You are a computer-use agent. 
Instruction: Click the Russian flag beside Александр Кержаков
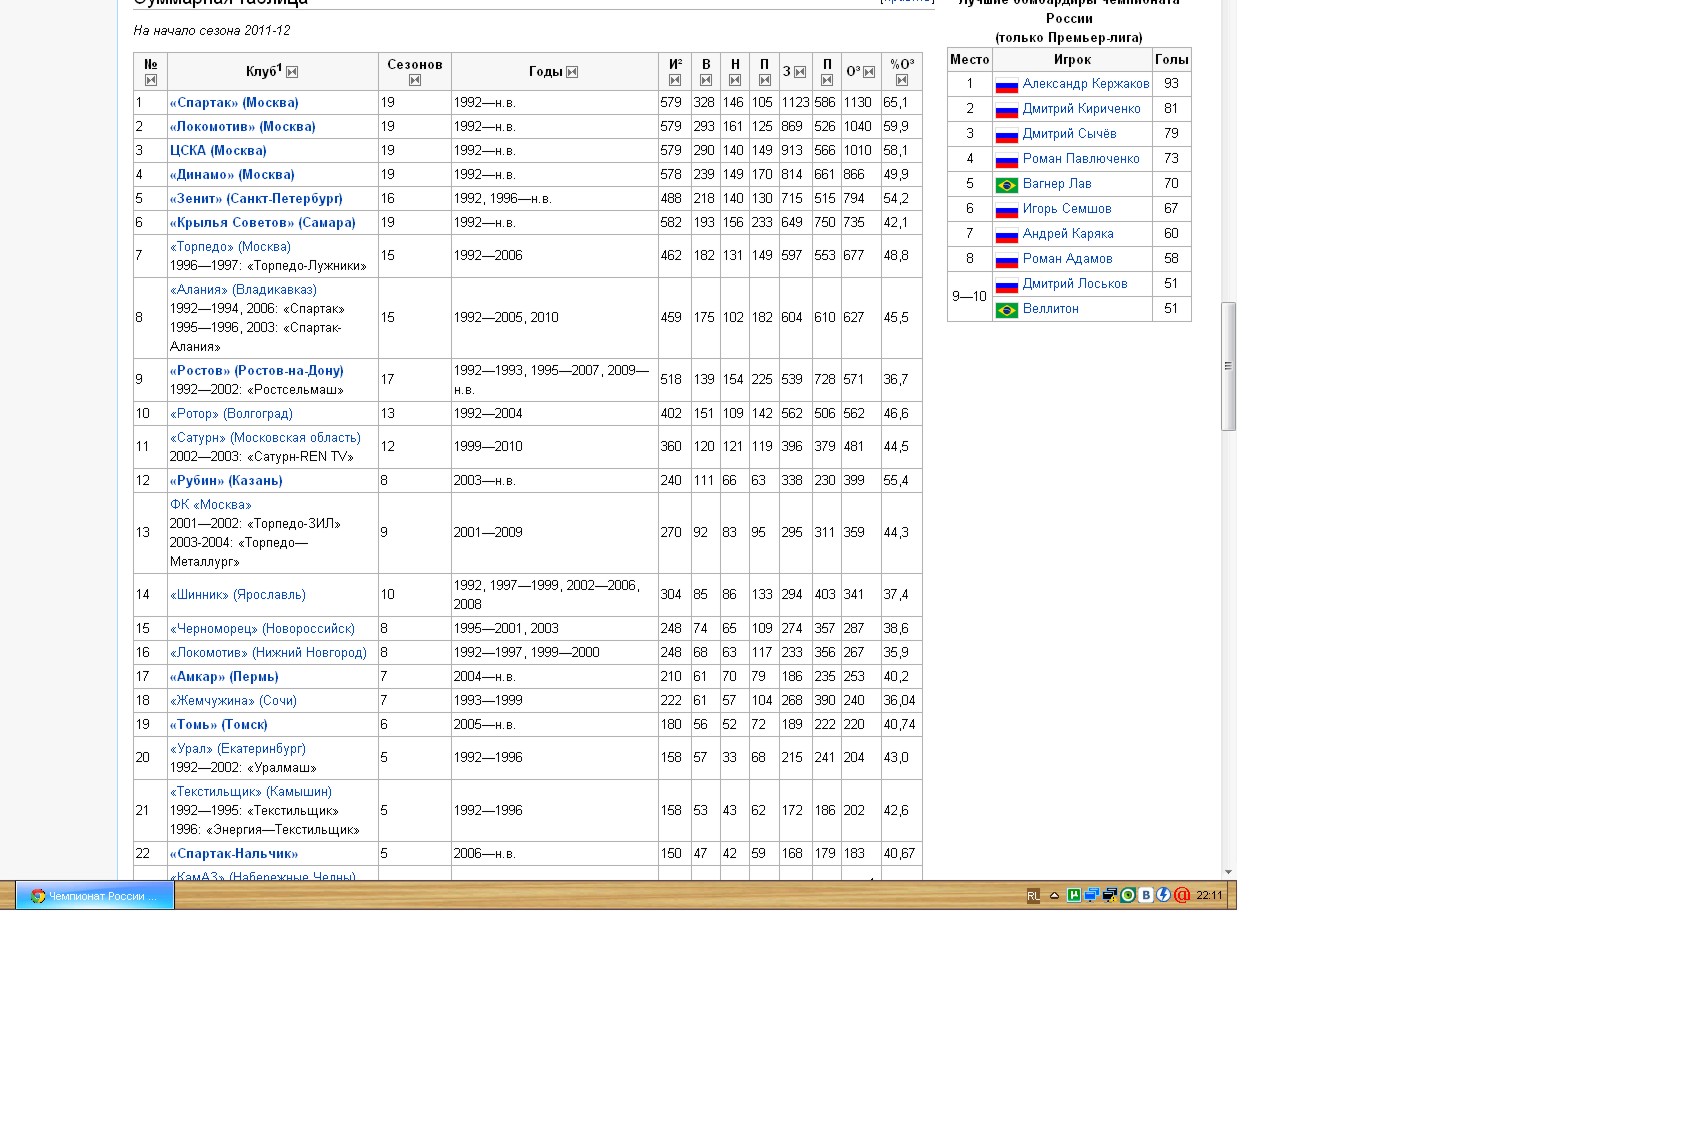pos(1007,85)
